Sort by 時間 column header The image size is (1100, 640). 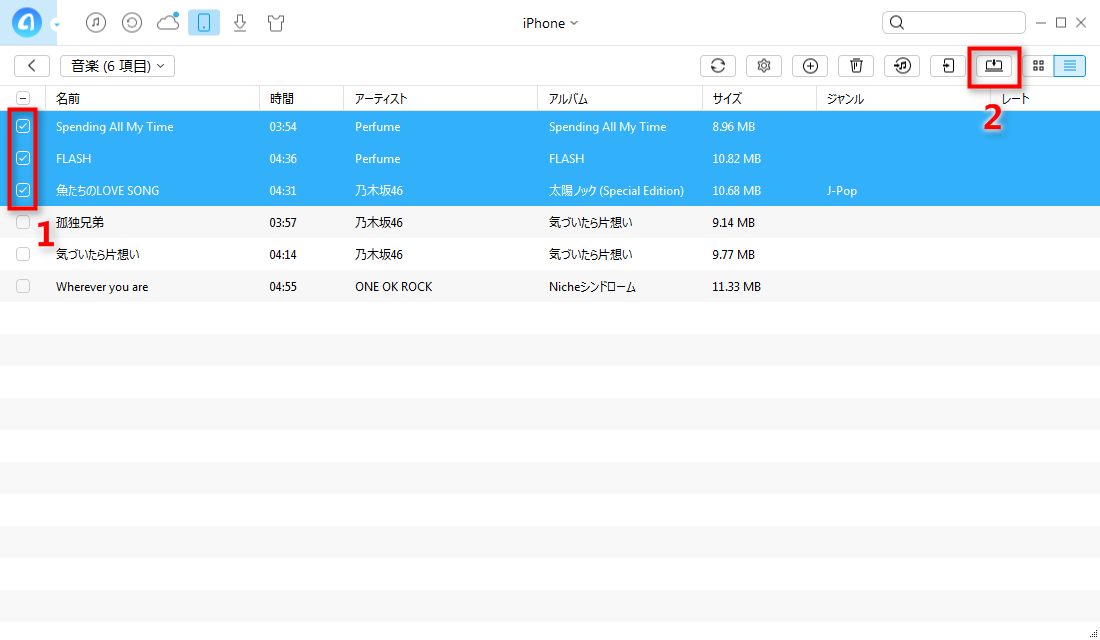pyautogui.click(x=282, y=99)
